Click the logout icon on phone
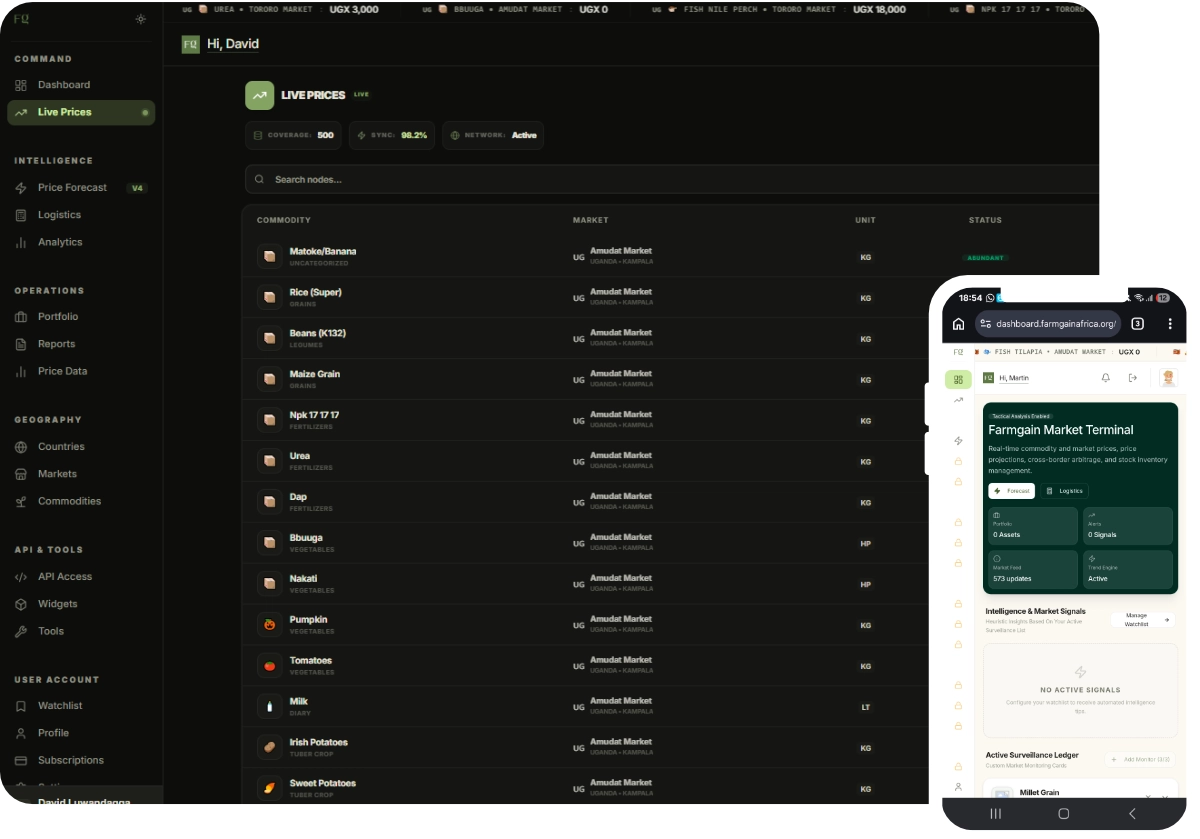This screenshot has width=1200, height=839. click(1133, 378)
